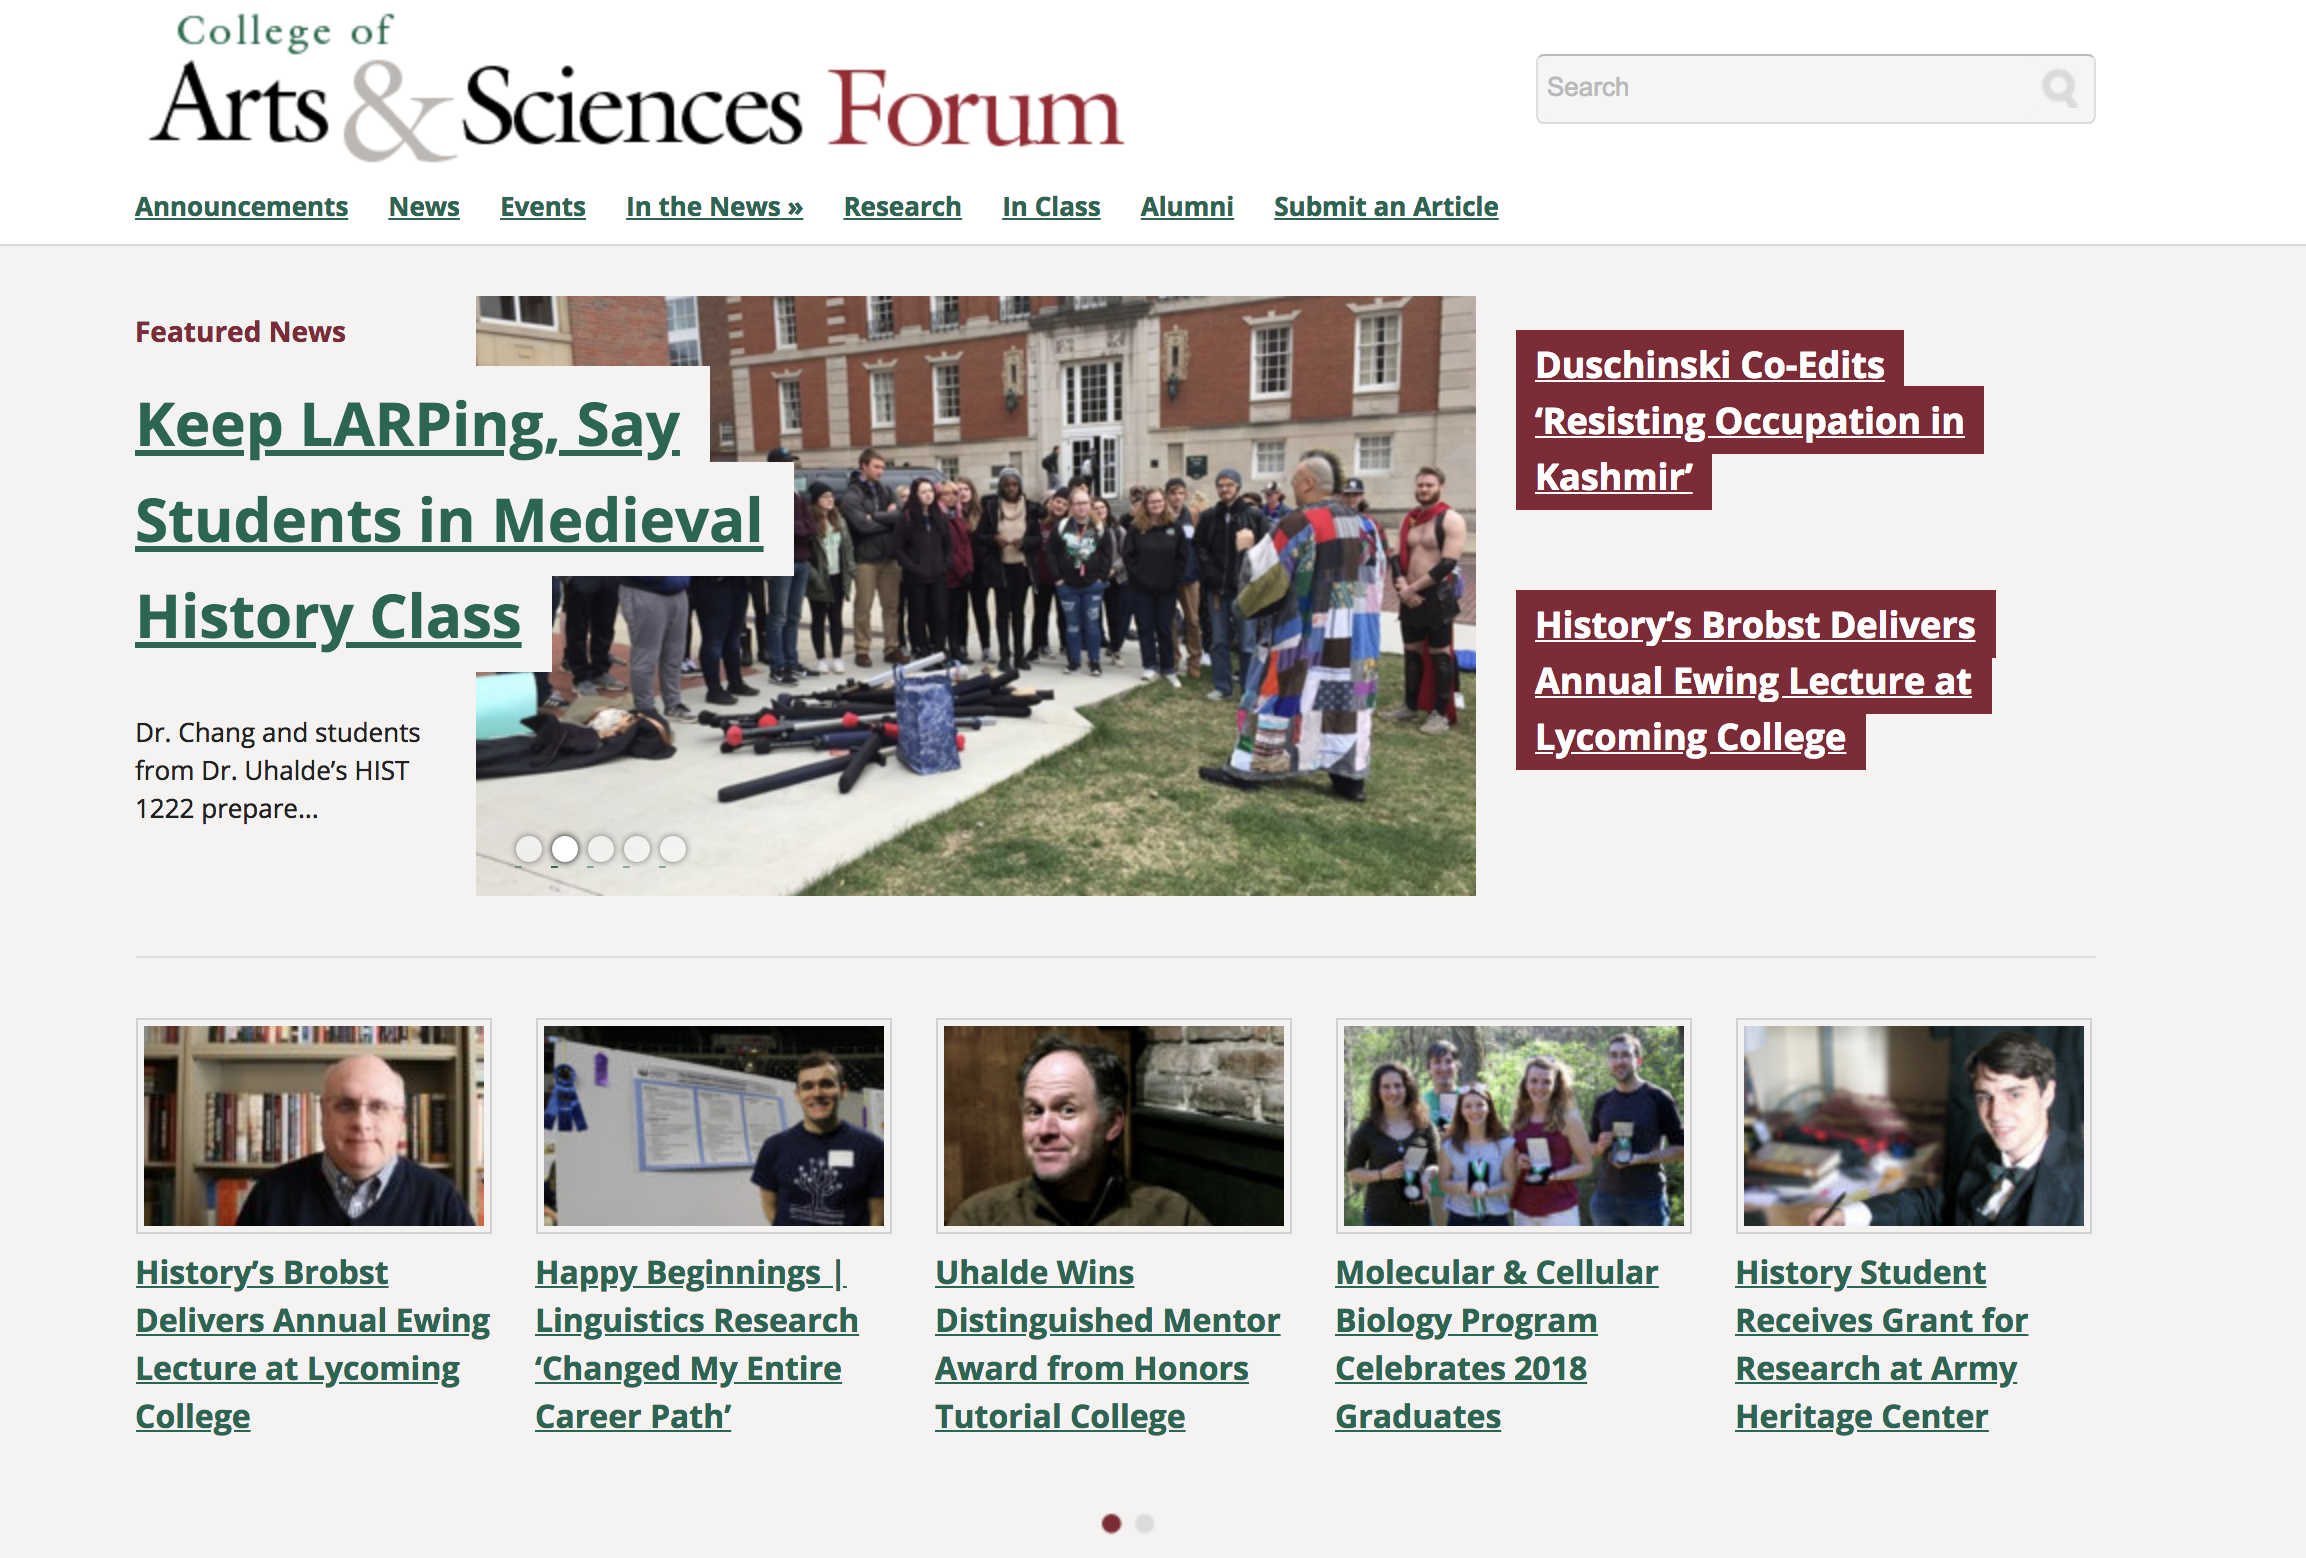Click the Submit an Article link
Viewport: 2306px width, 1558px height.
point(1386,207)
